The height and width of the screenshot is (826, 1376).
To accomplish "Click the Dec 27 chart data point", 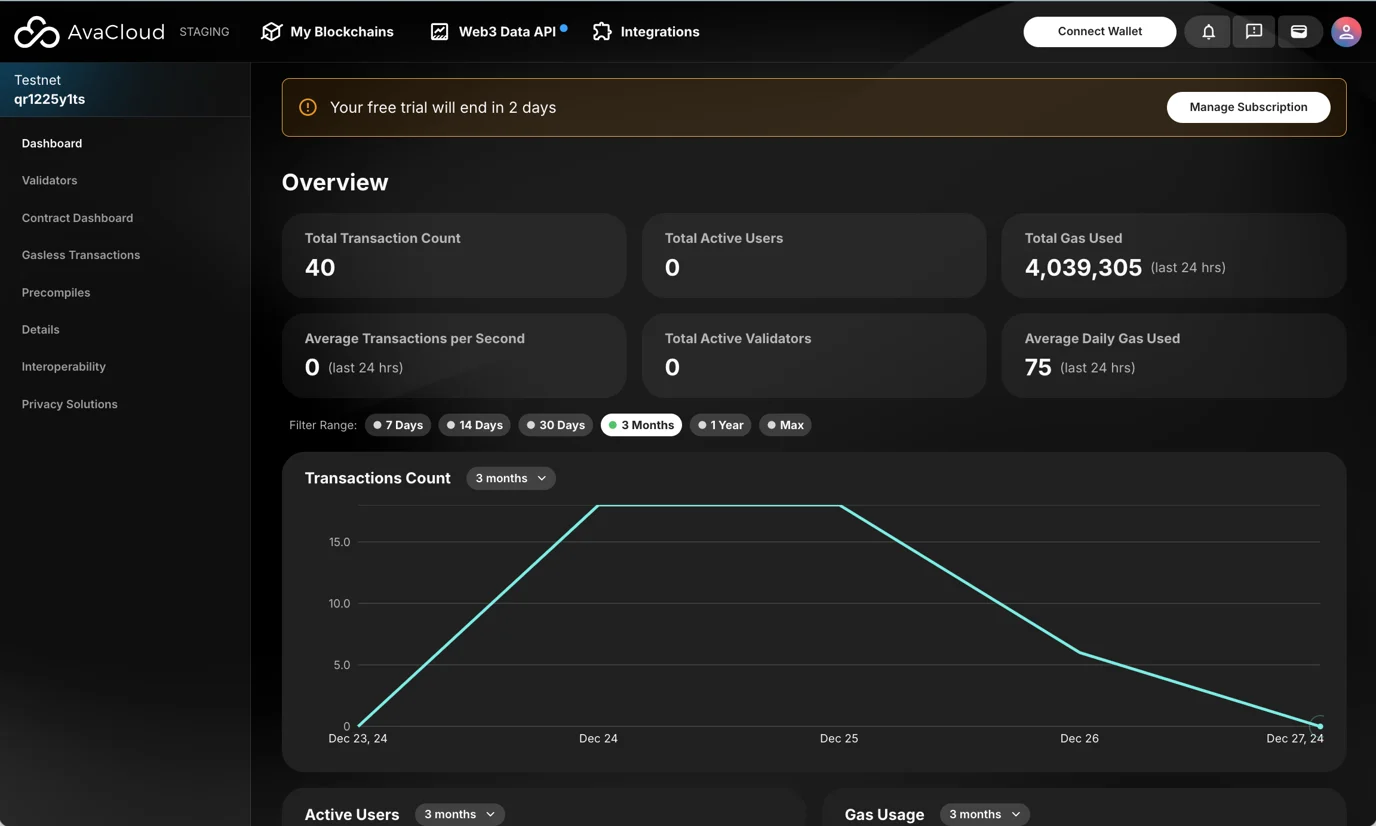I will pyautogui.click(x=1320, y=726).
